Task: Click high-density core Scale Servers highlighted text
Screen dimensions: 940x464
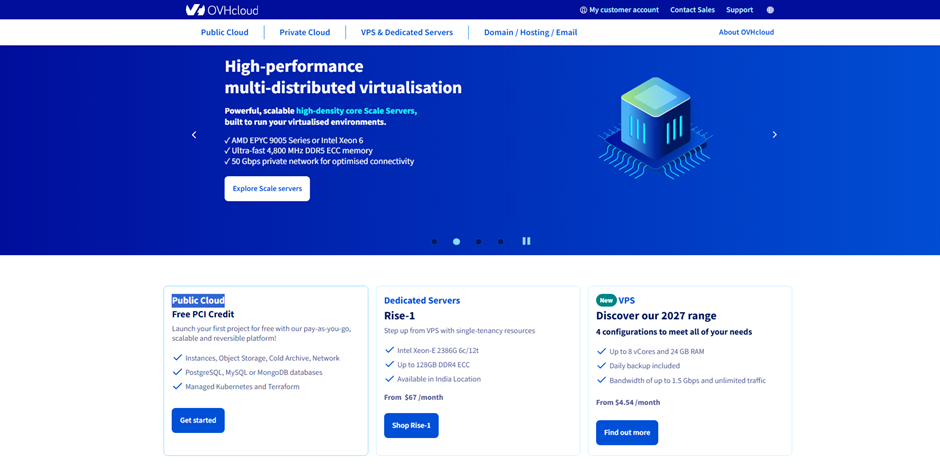Action: (x=356, y=111)
